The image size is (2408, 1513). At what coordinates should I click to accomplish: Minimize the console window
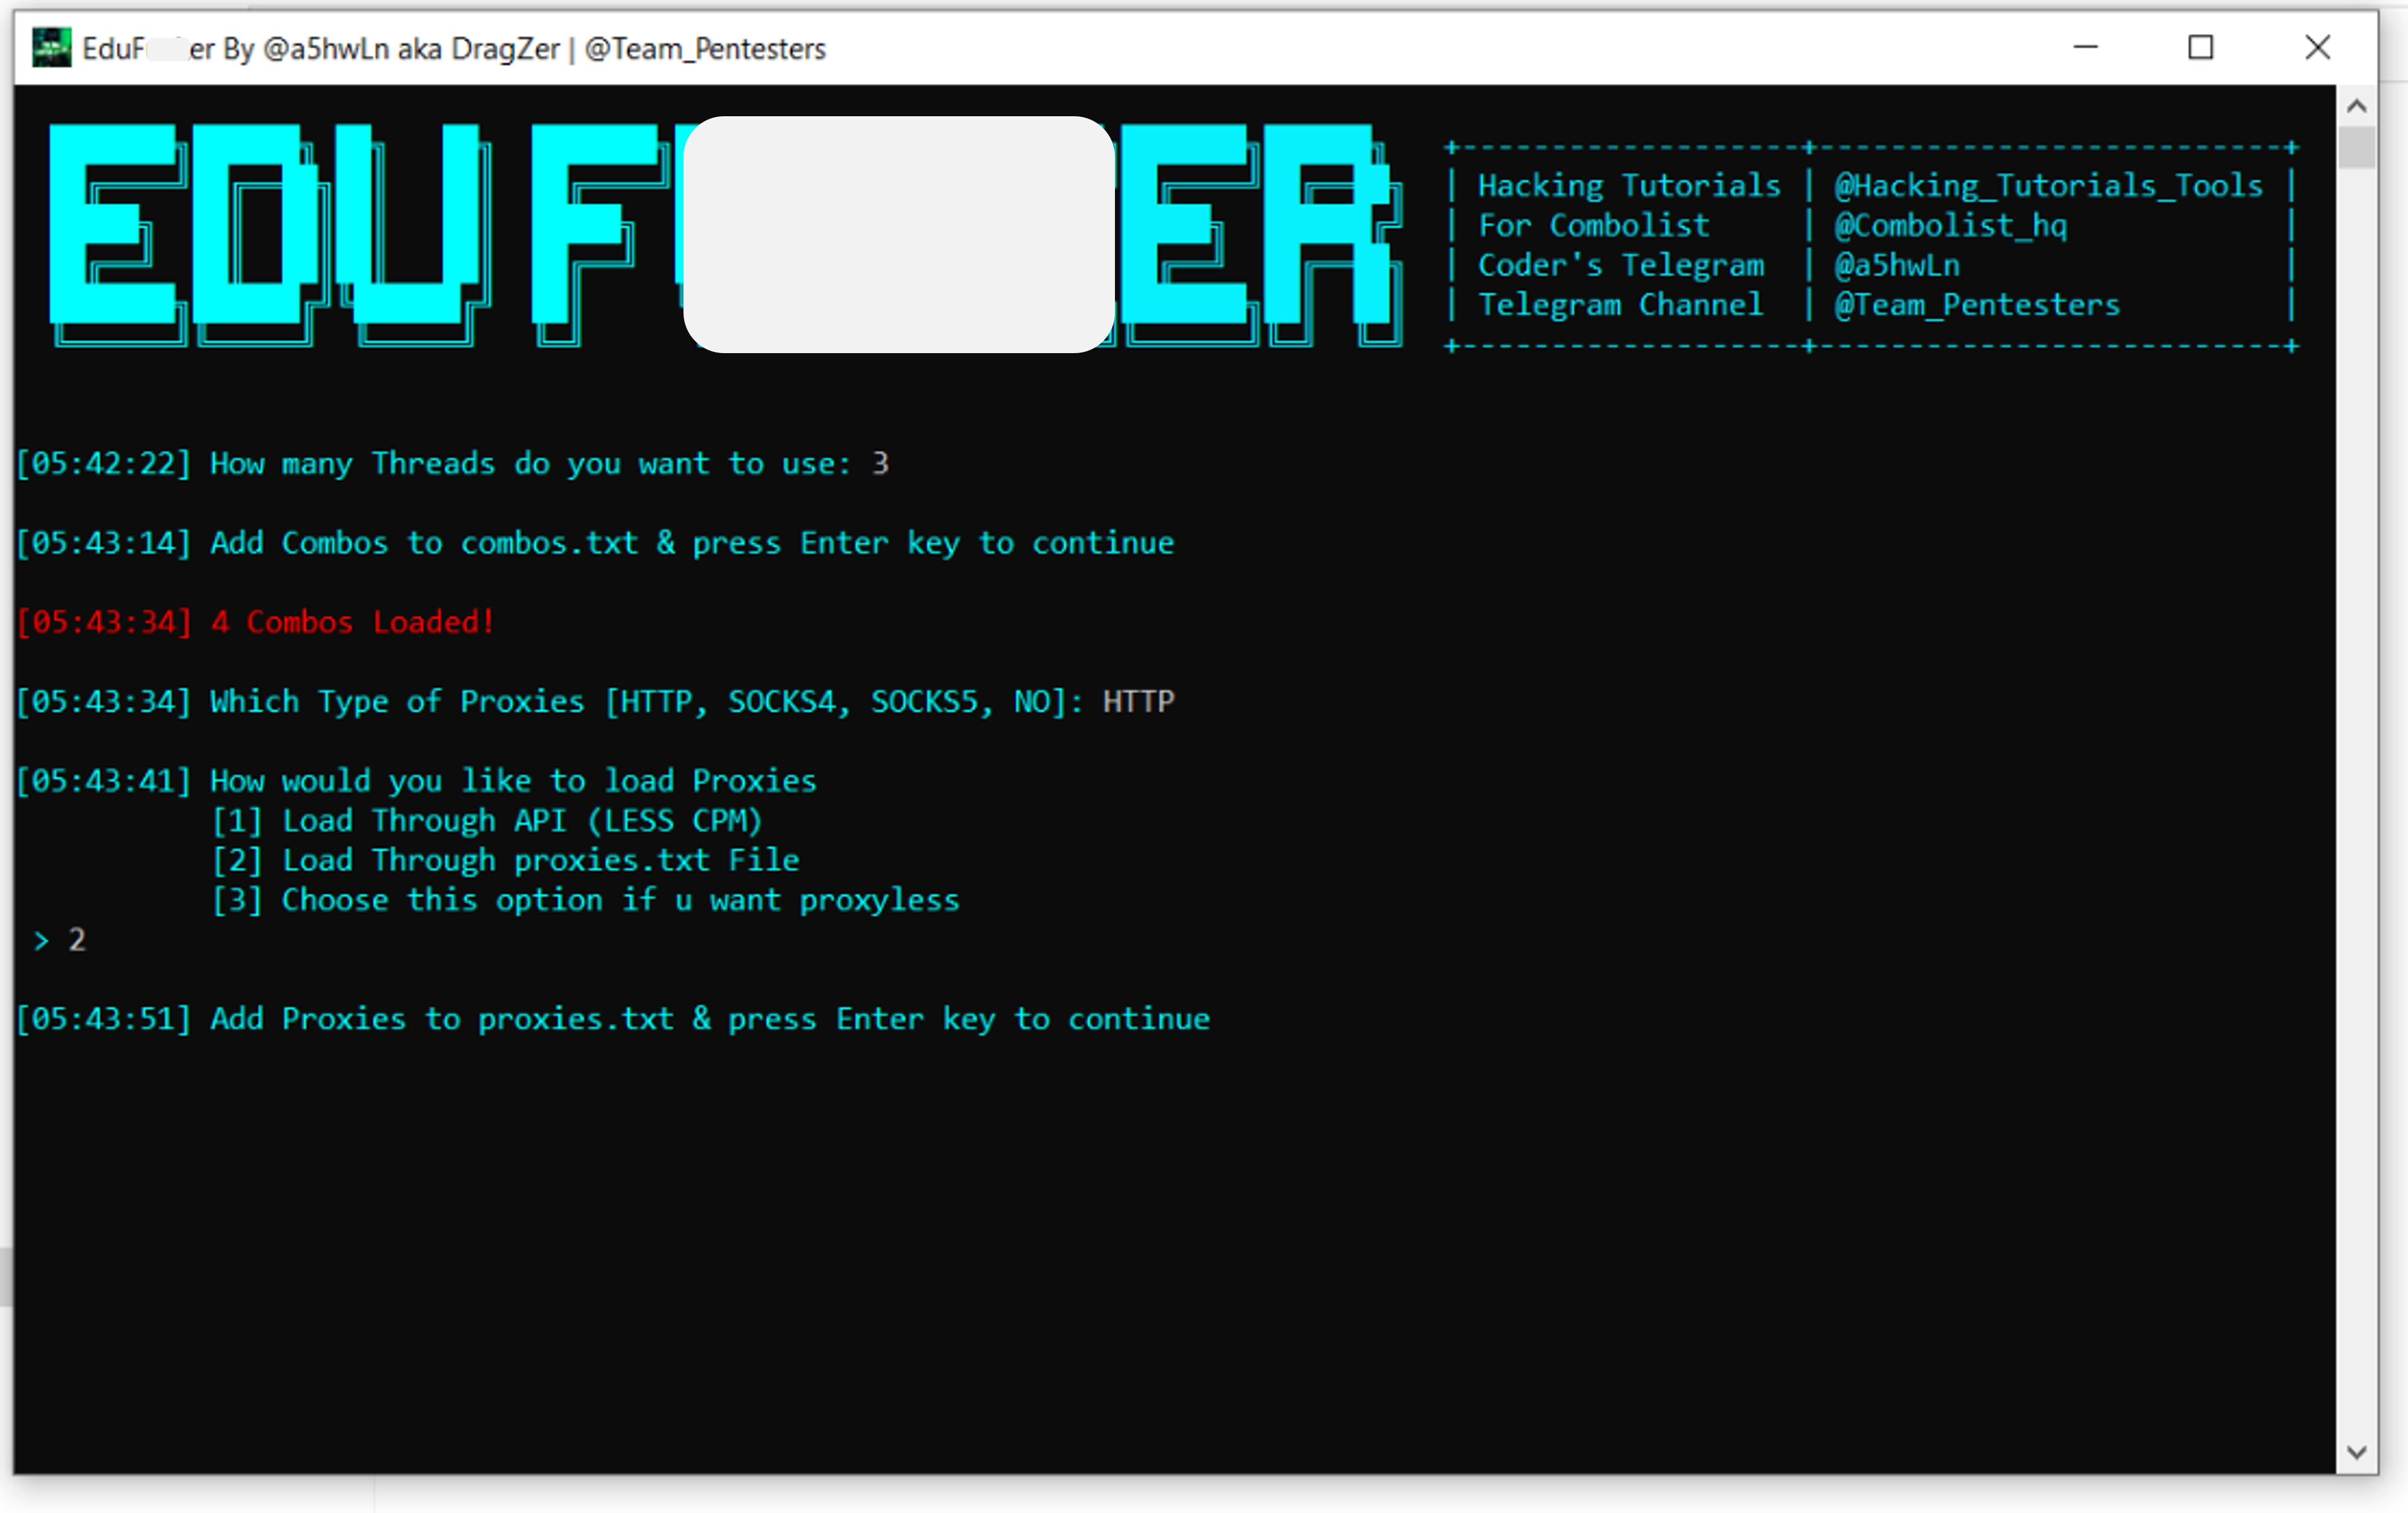(2086, 47)
